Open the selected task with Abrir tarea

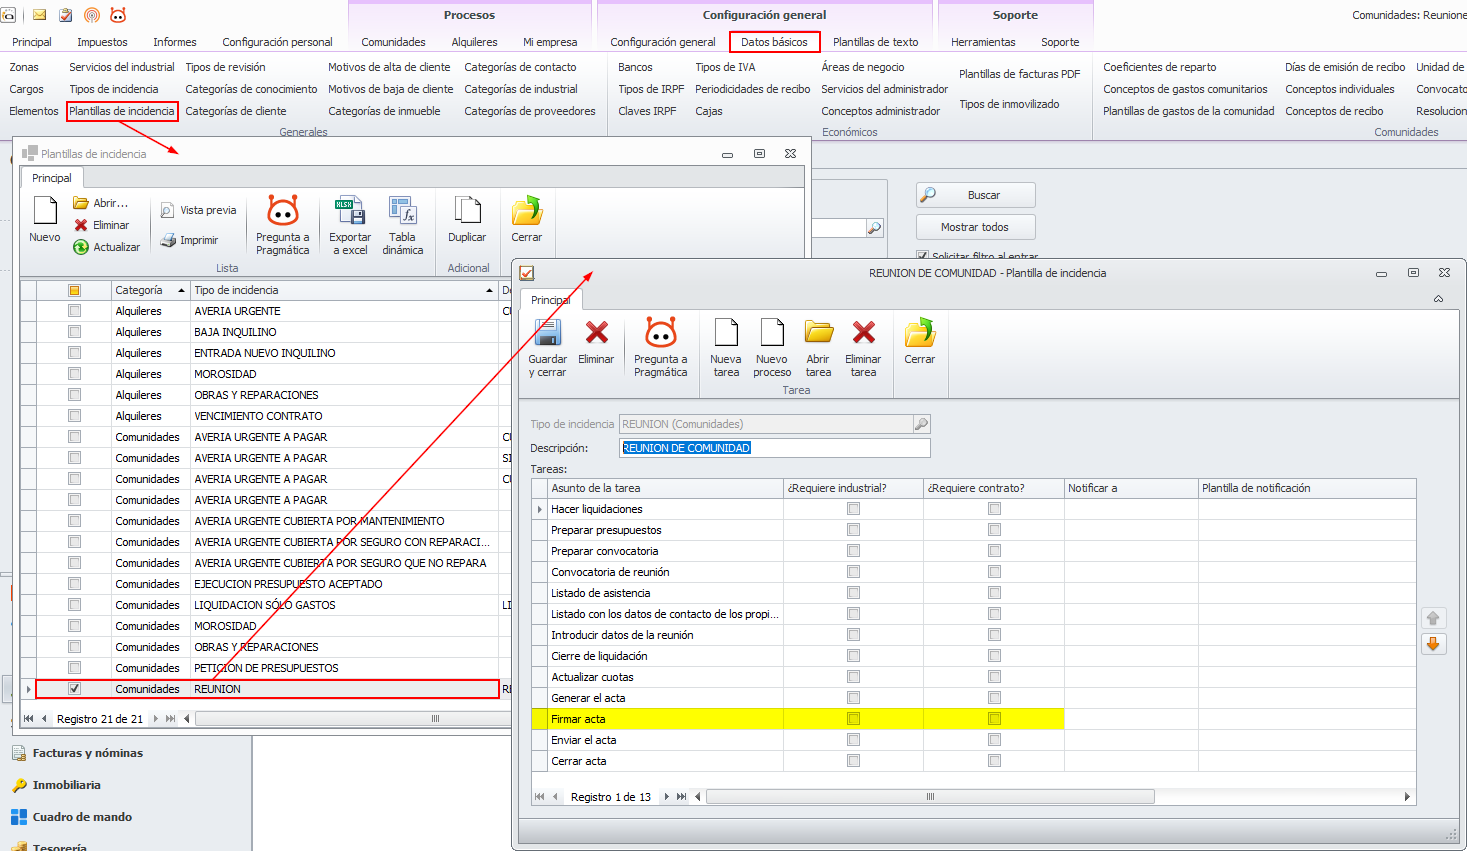tap(818, 348)
